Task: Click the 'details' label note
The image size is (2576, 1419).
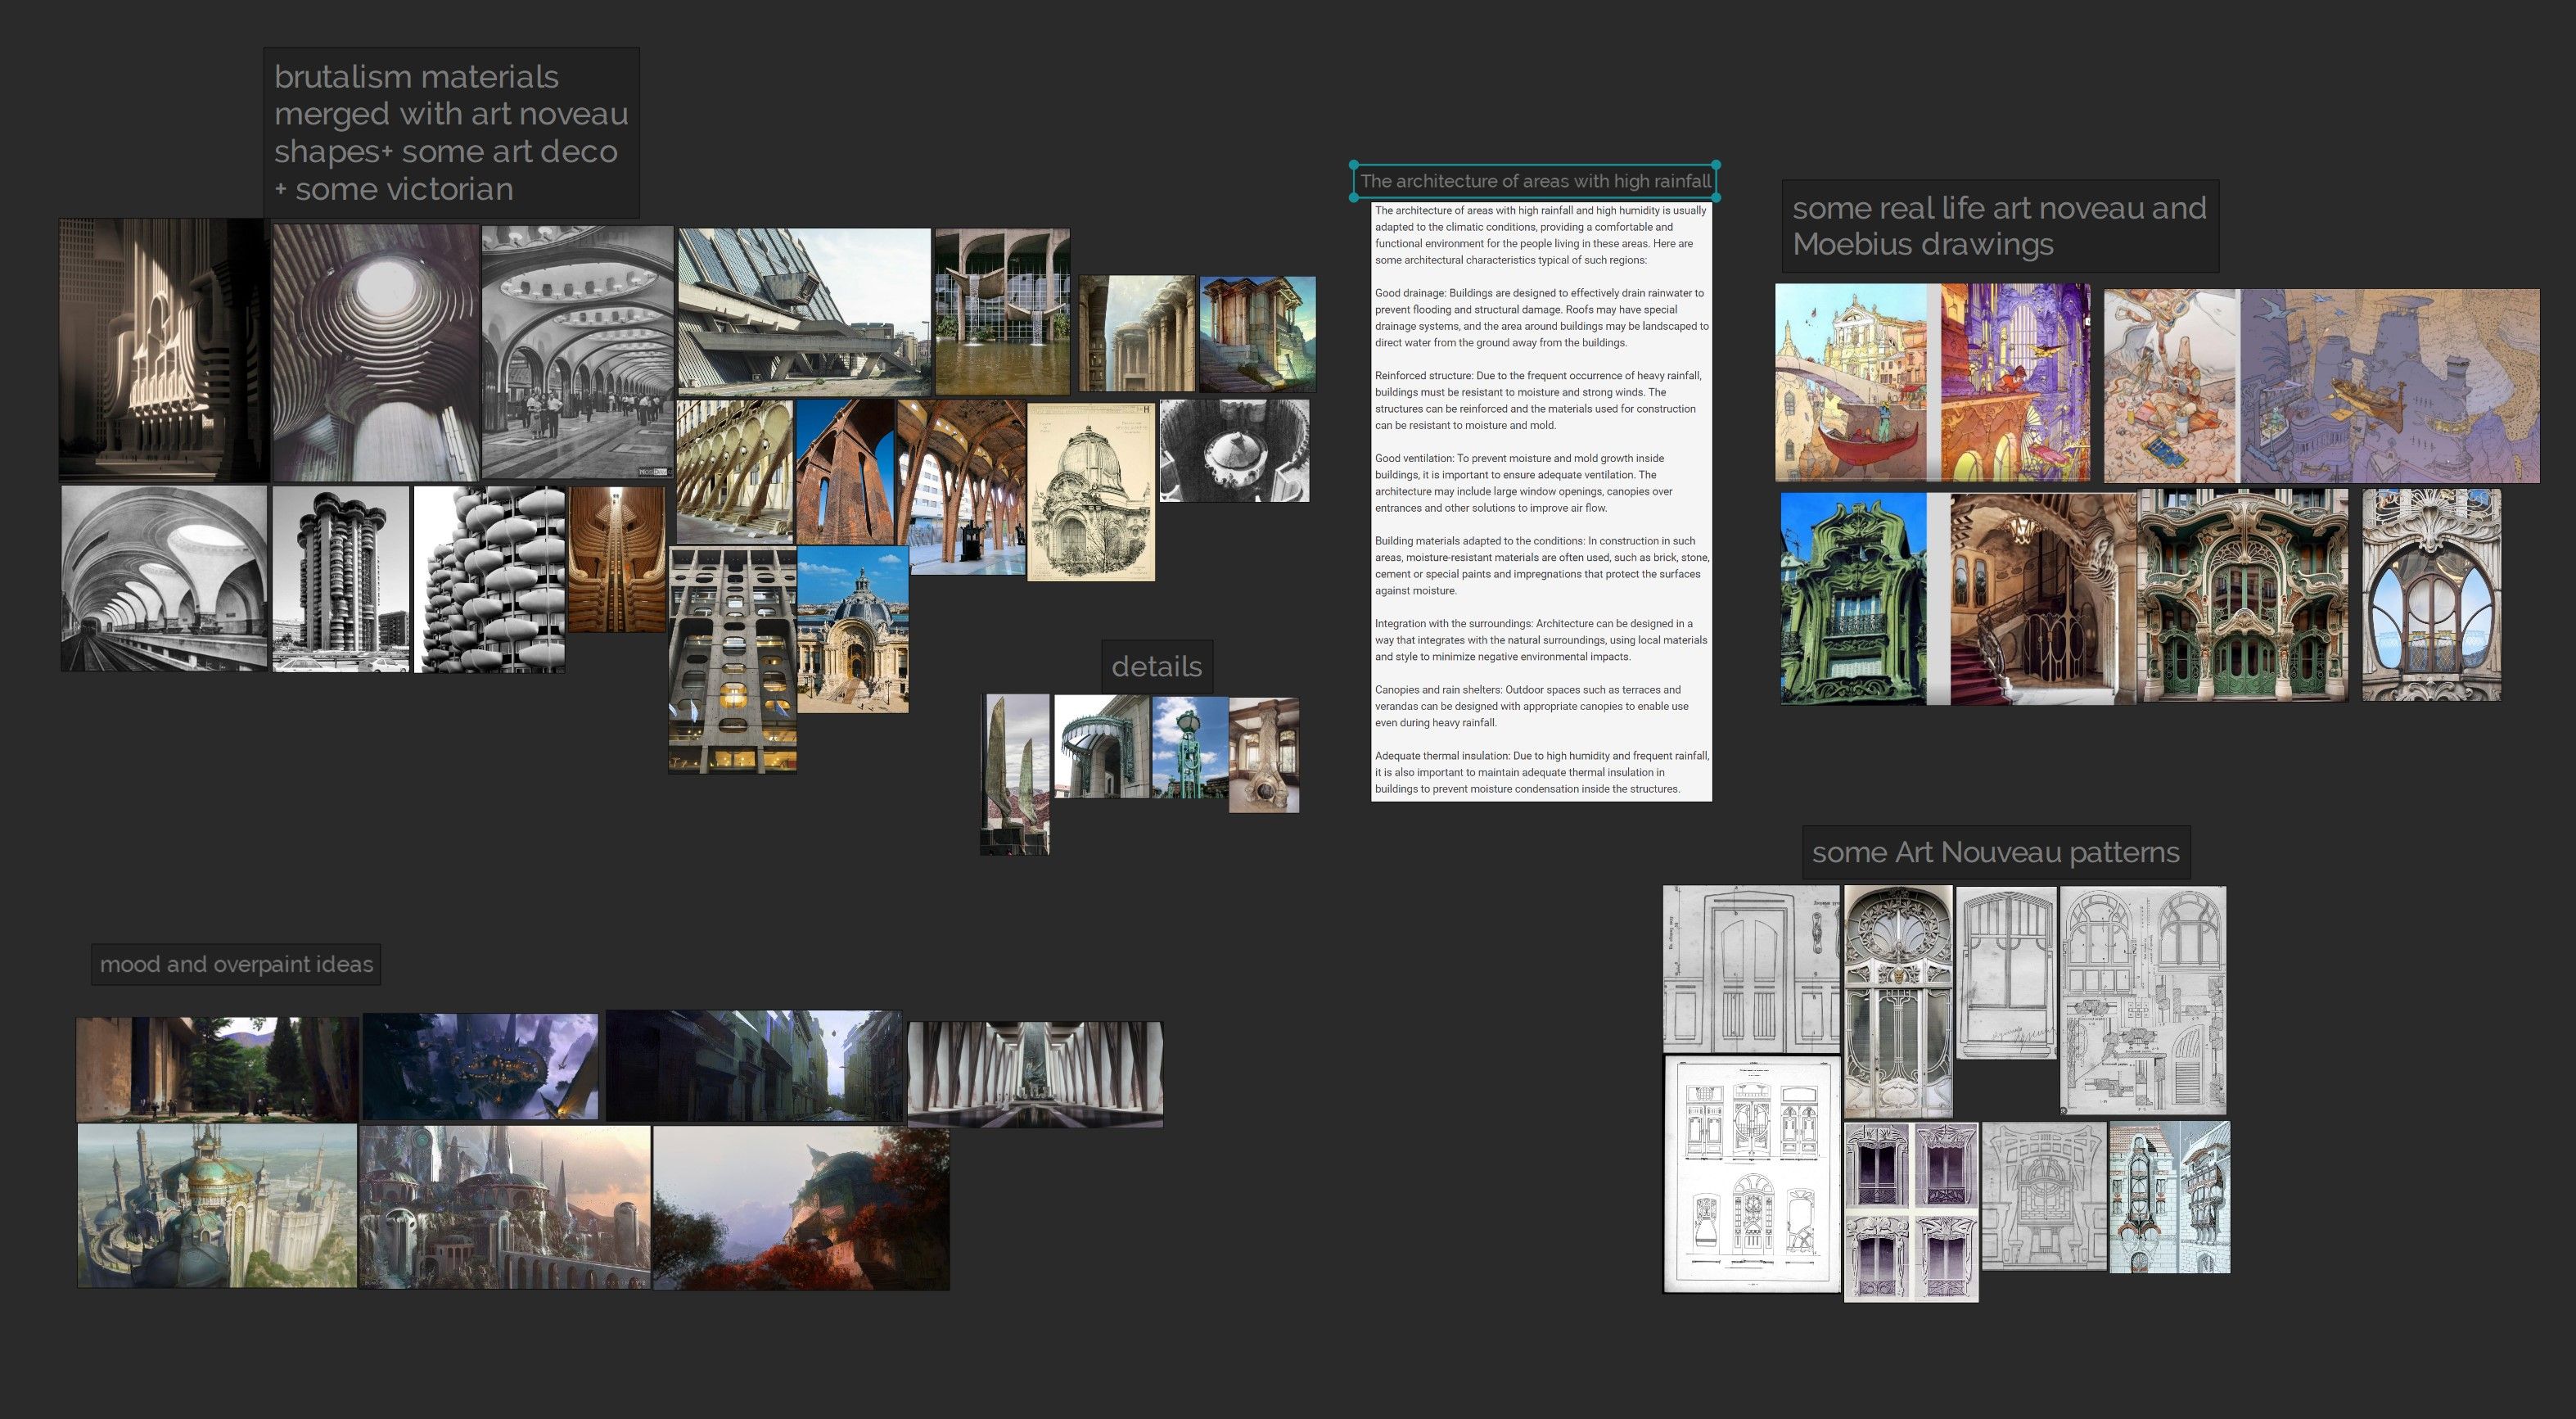Action: pyautogui.click(x=1156, y=667)
